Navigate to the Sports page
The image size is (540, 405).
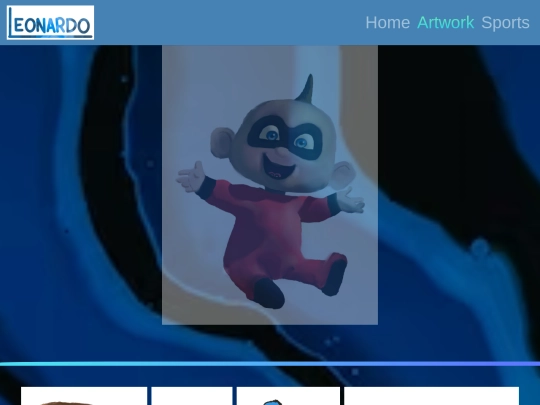coord(505,23)
